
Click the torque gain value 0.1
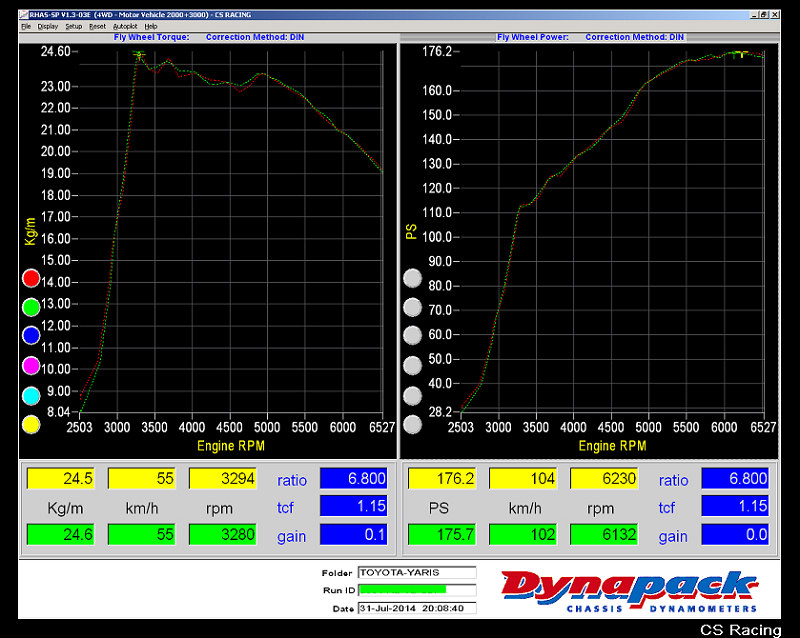tap(354, 534)
